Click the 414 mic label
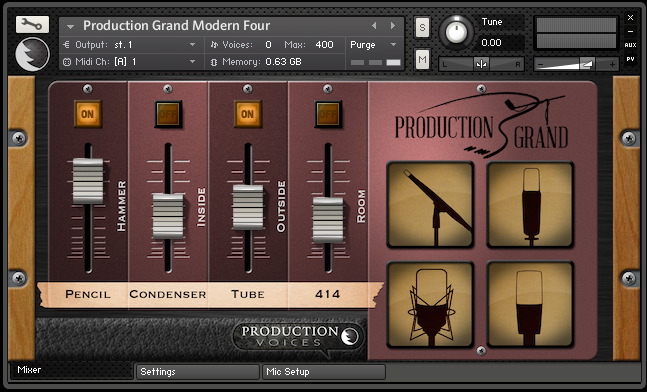Viewport: 647px width, 392px height. pos(328,294)
